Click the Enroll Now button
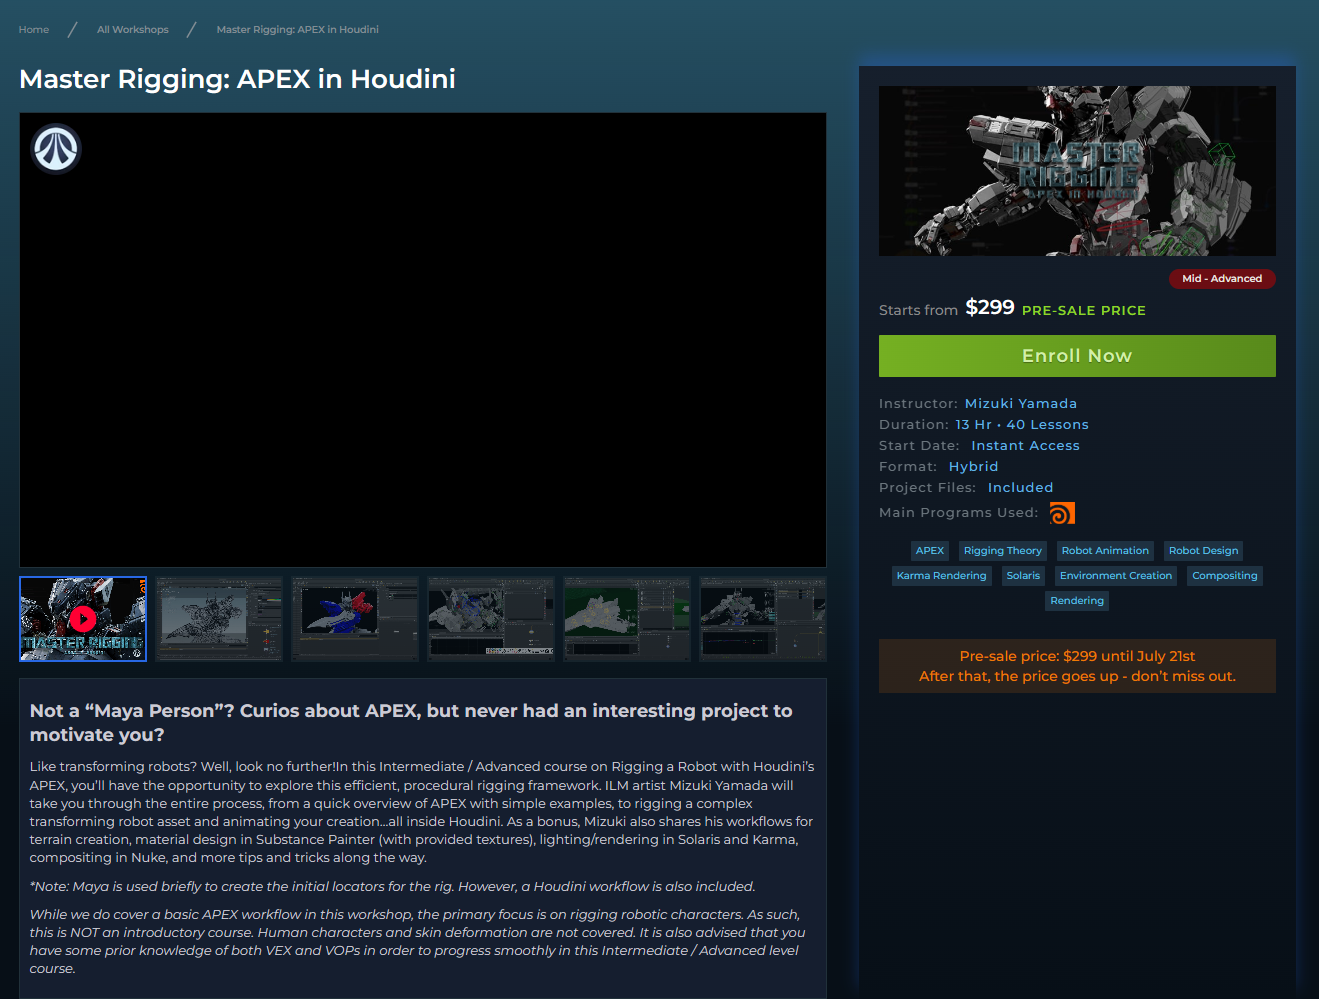This screenshot has width=1319, height=999. click(x=1077, y=356)
